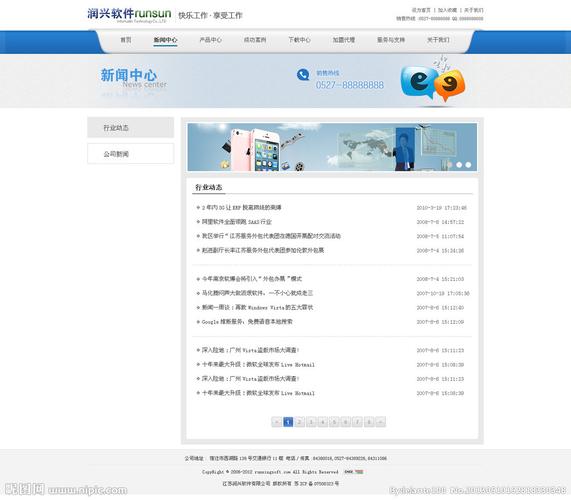Go to page 3 in the pagination

click(x=311, y=422)
